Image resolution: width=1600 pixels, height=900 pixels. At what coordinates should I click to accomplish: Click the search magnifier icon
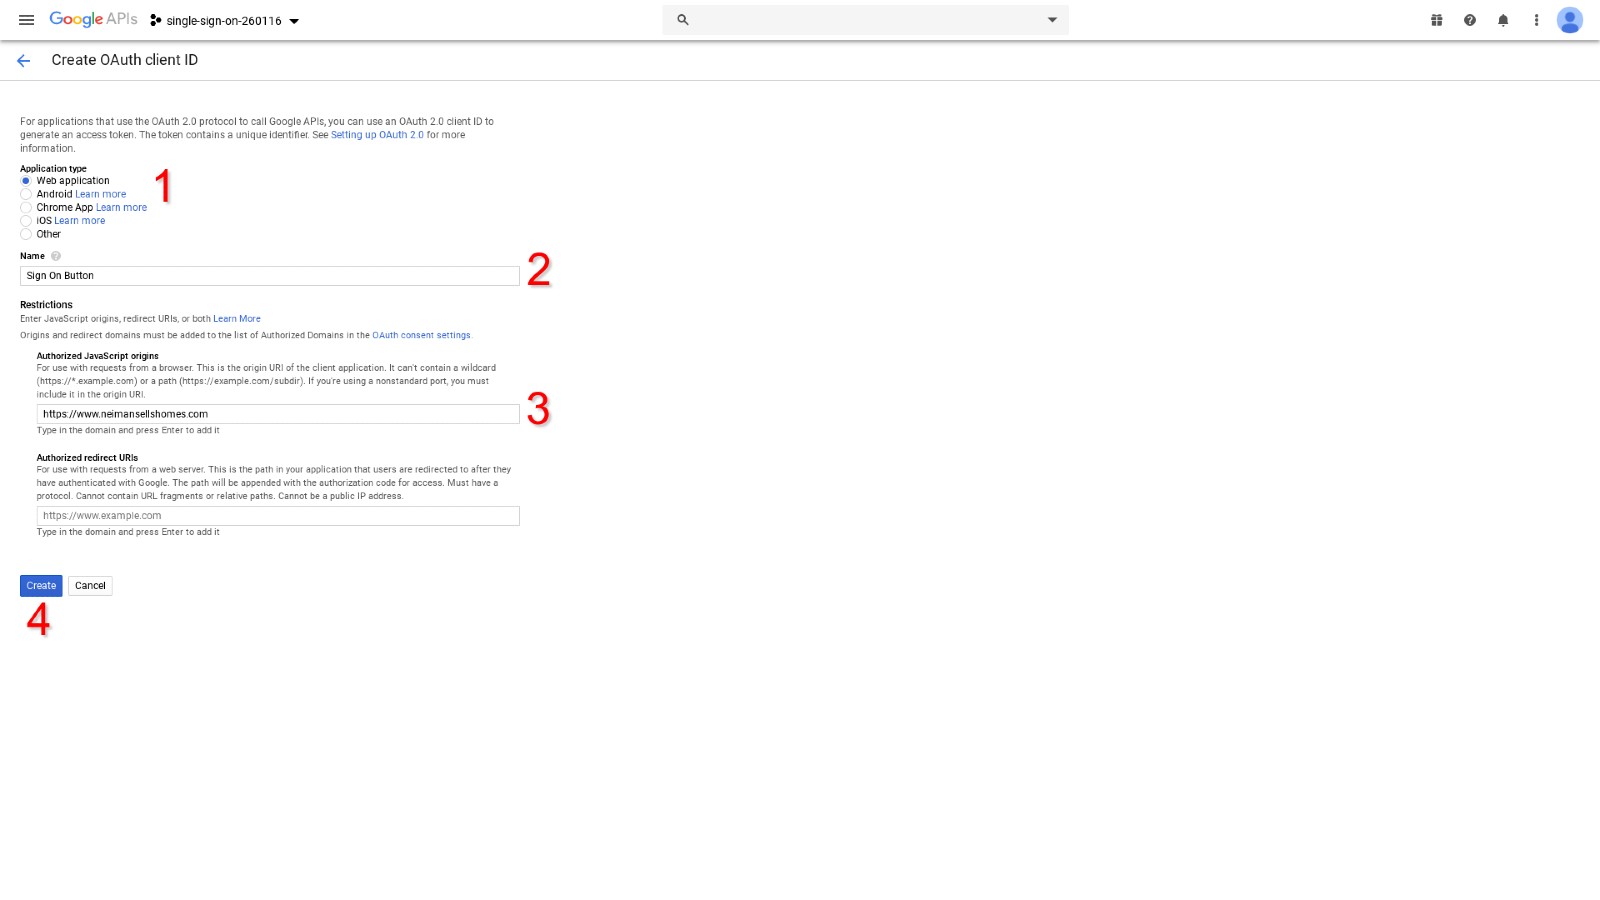[x=681, y=19]
